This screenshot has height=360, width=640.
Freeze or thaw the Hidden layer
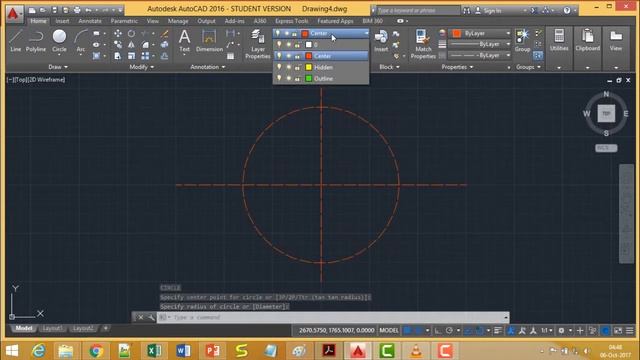point(289,67)
